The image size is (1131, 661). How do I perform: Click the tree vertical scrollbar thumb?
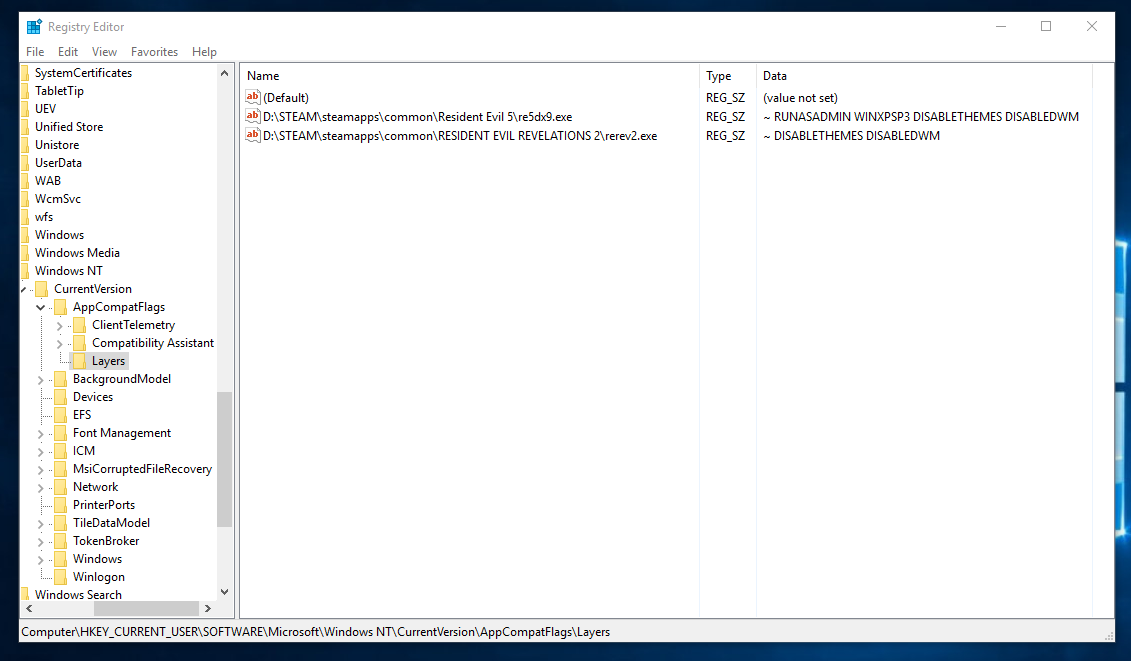[224, 460]
